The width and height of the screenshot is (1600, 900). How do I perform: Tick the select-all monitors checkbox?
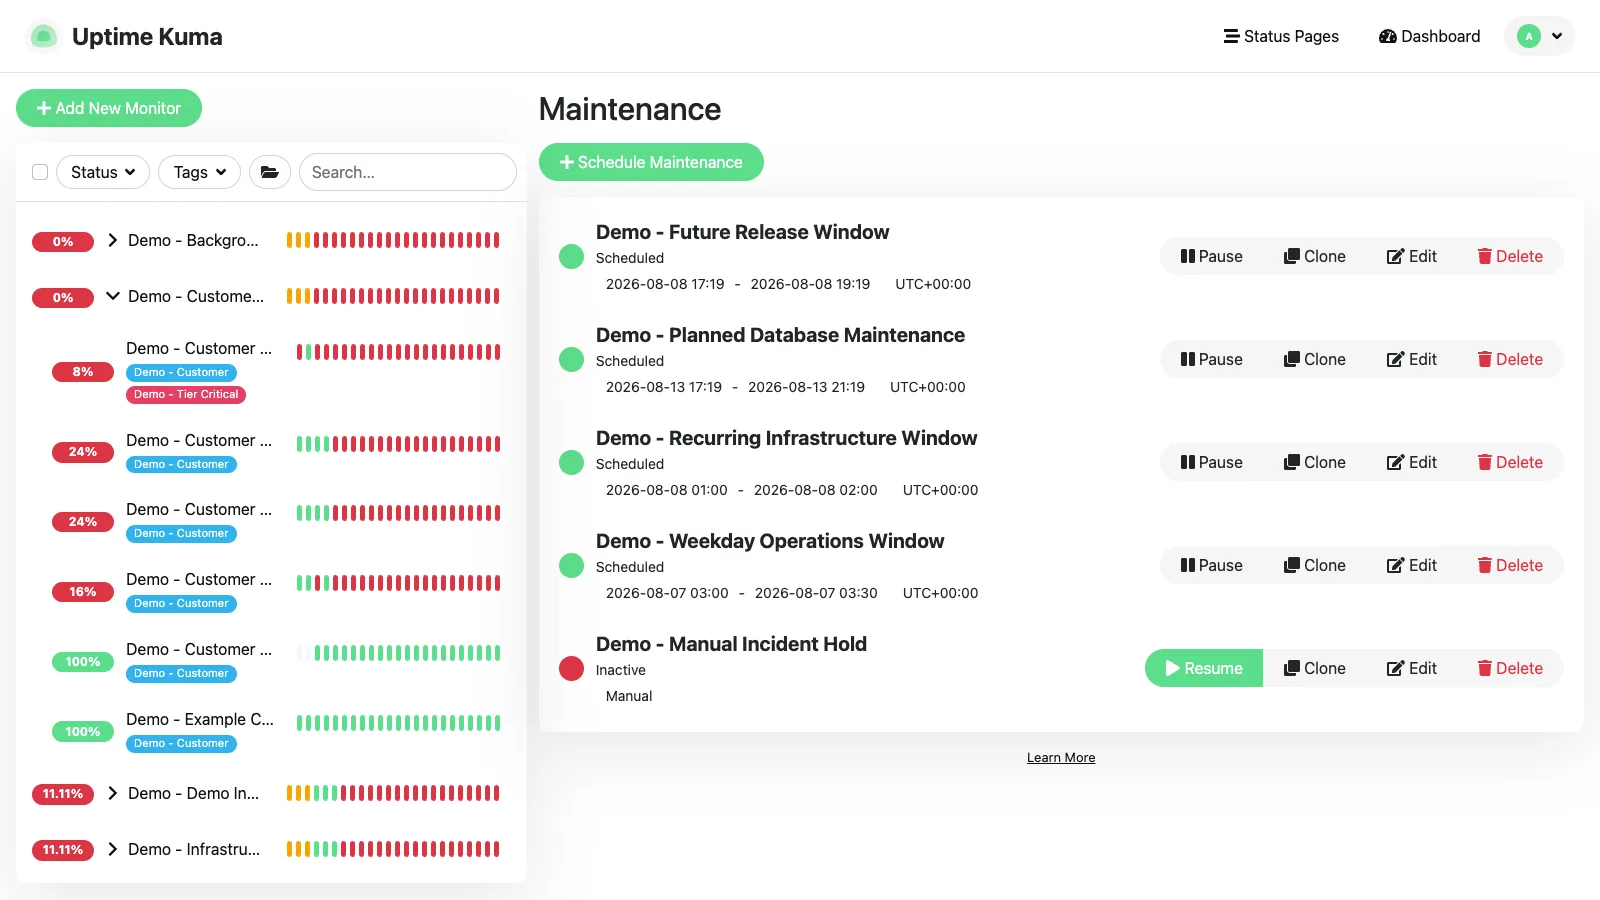pyautogui.click(x=40, y=172)
